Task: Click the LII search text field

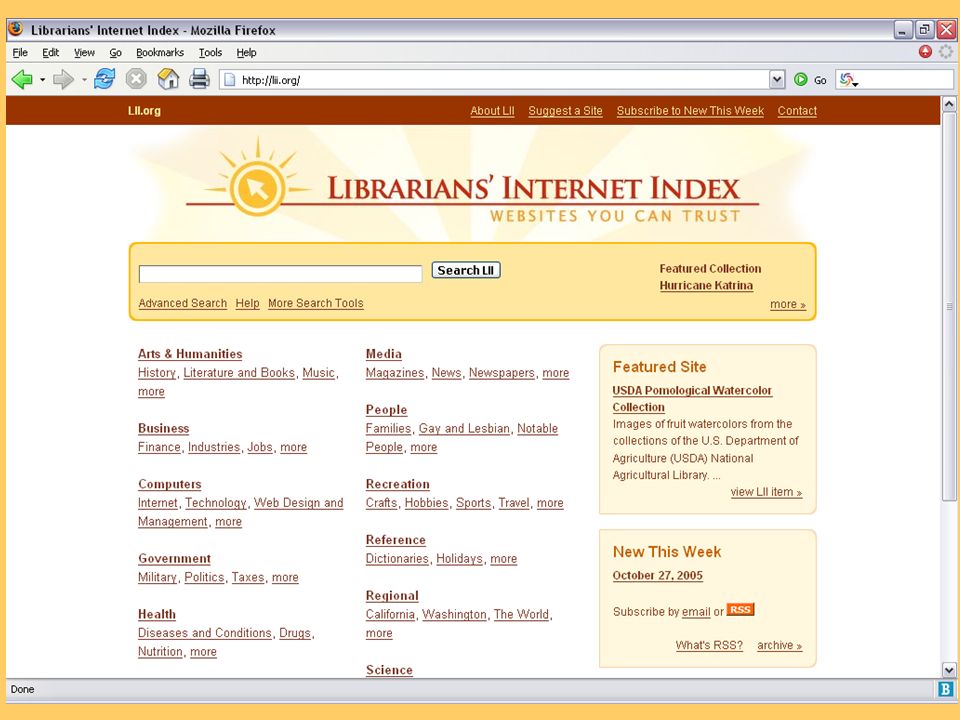Action: (x=280, y=274)
